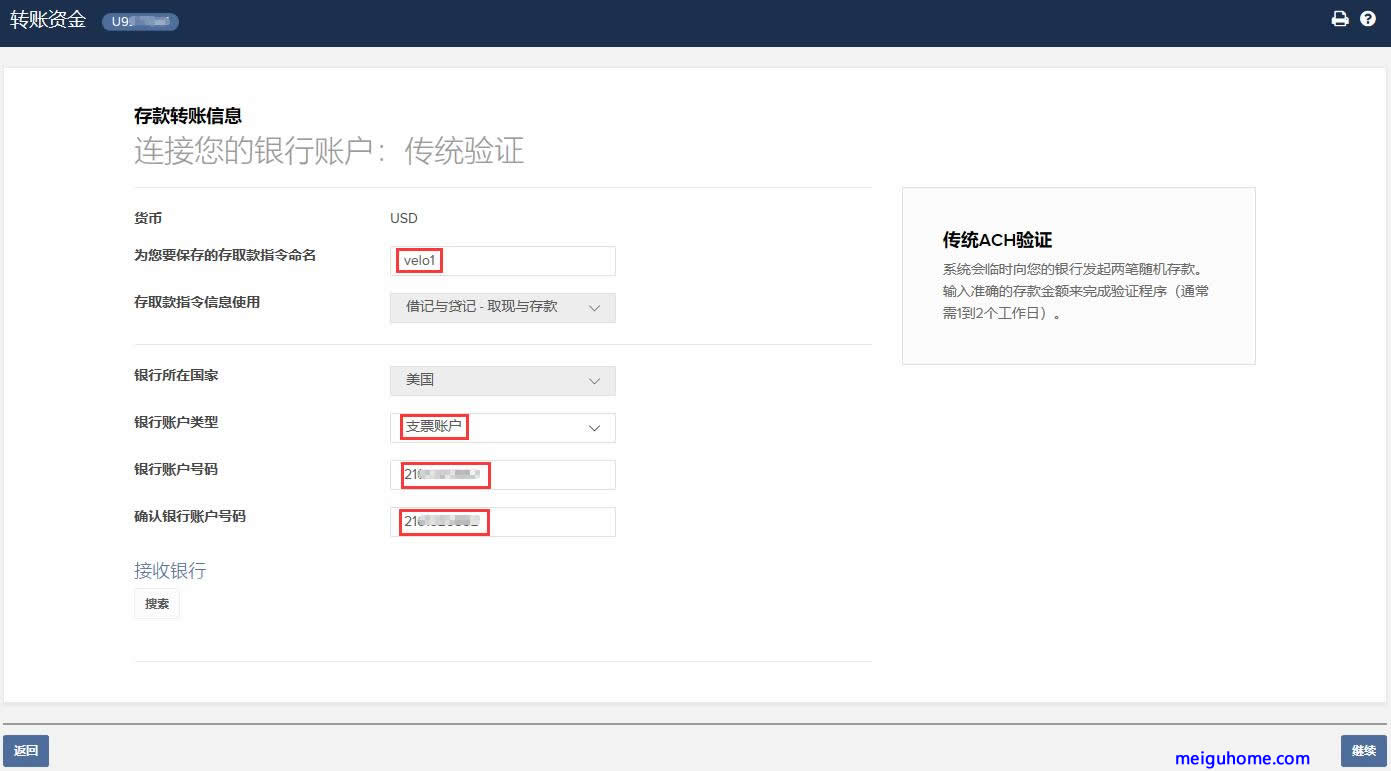Open the 支票账户 account type dropdown
Screen dimensions: 1391x771
(x=503, y=428)
